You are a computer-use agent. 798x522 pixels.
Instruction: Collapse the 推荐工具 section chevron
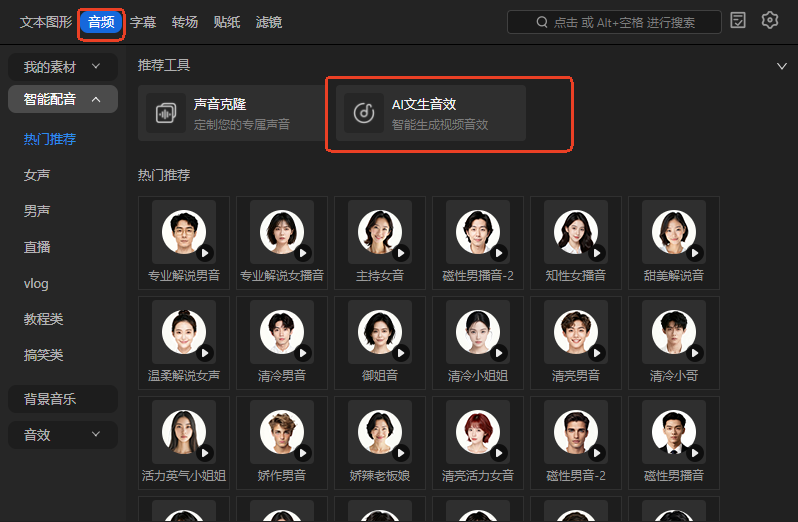point(782,66)
